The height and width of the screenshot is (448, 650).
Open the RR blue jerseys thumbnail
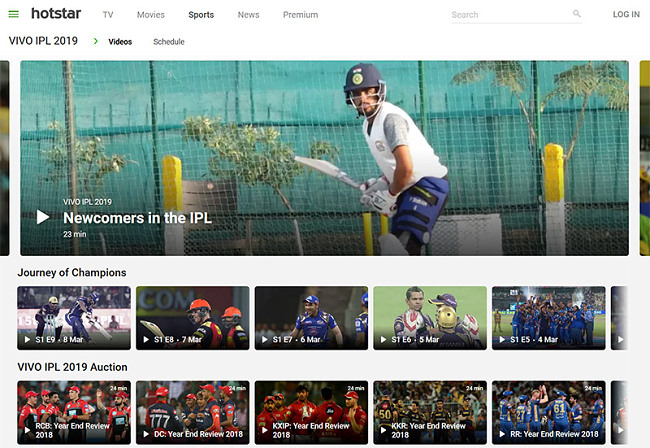[549, 412]
